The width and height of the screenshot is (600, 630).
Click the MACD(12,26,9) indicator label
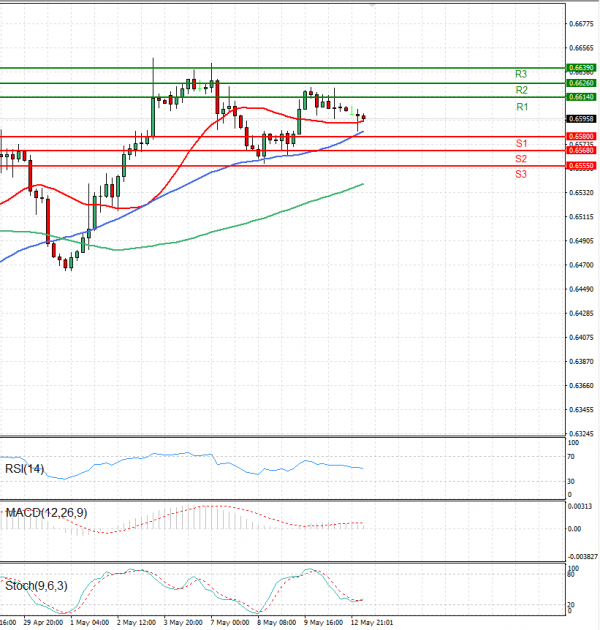pyautogui.click(x=46, y=513)
